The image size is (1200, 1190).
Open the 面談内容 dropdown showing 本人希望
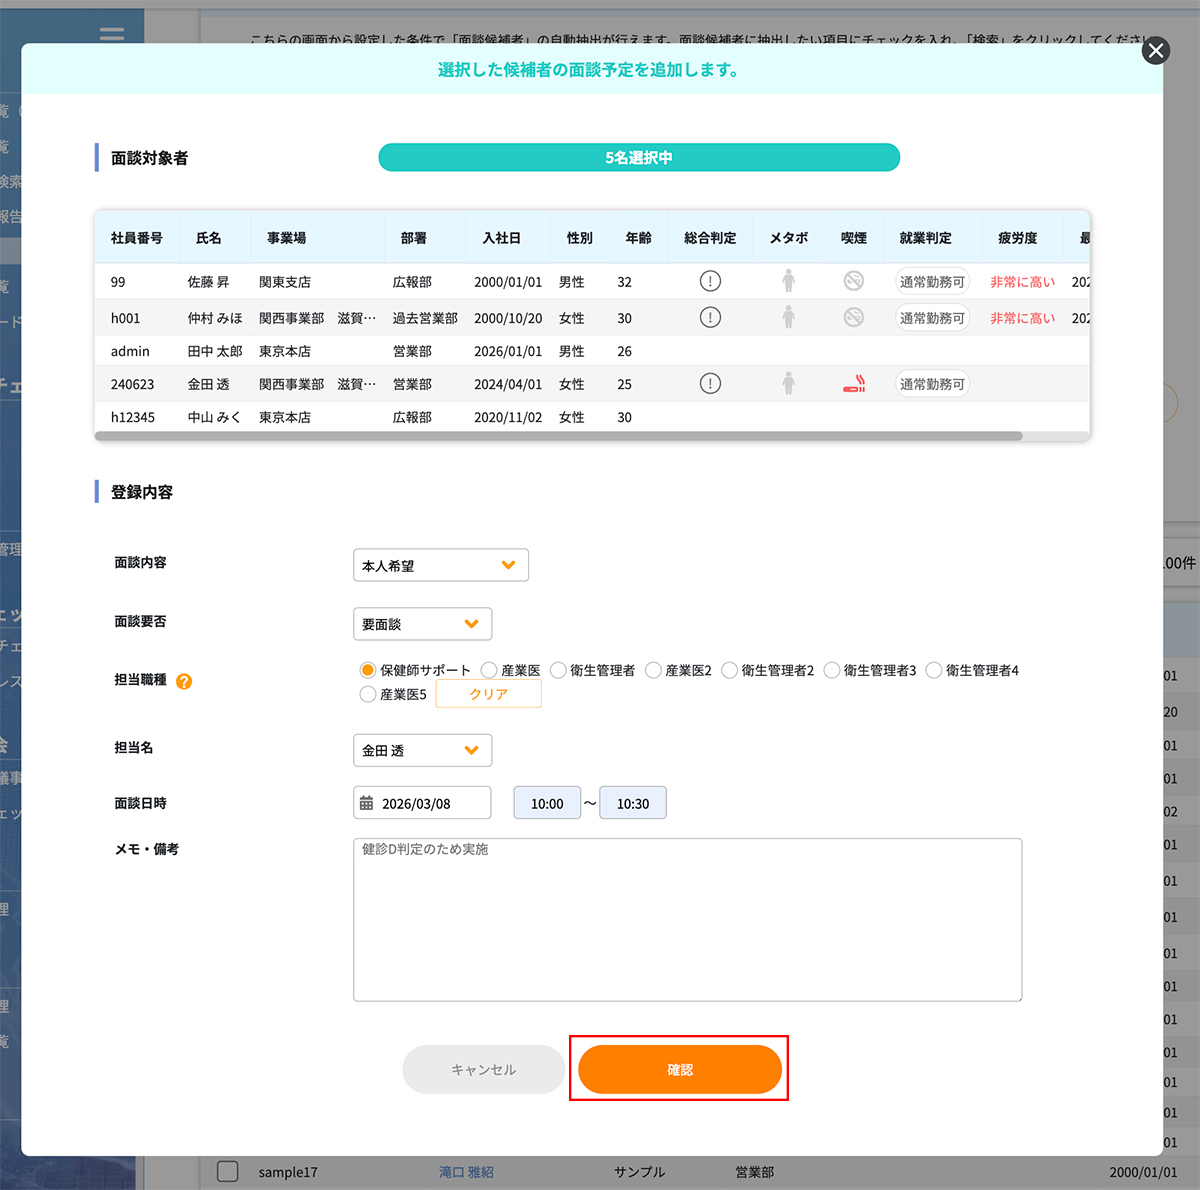(x=440, y=566)
